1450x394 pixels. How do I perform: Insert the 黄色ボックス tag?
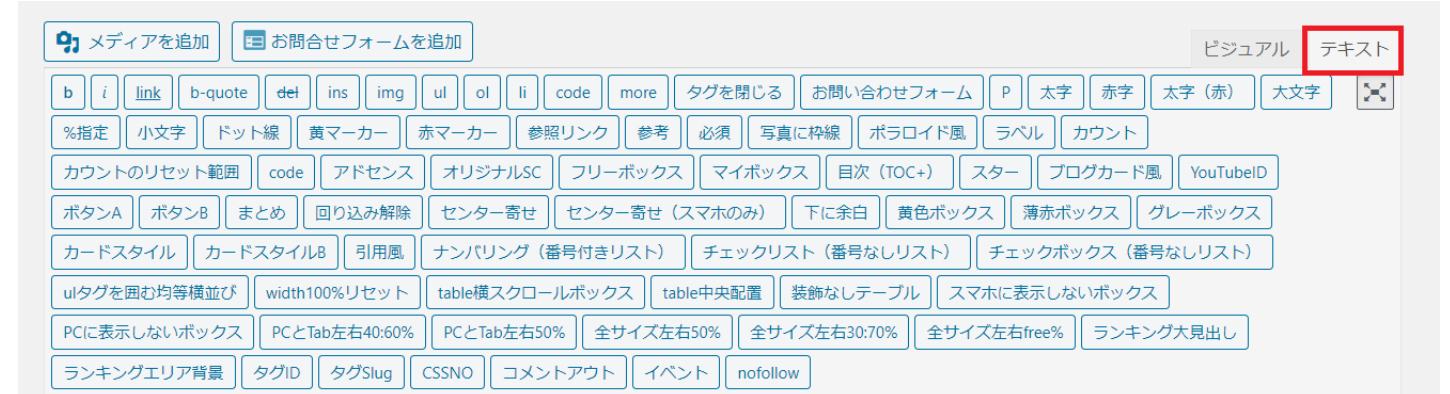coord(945,213)
